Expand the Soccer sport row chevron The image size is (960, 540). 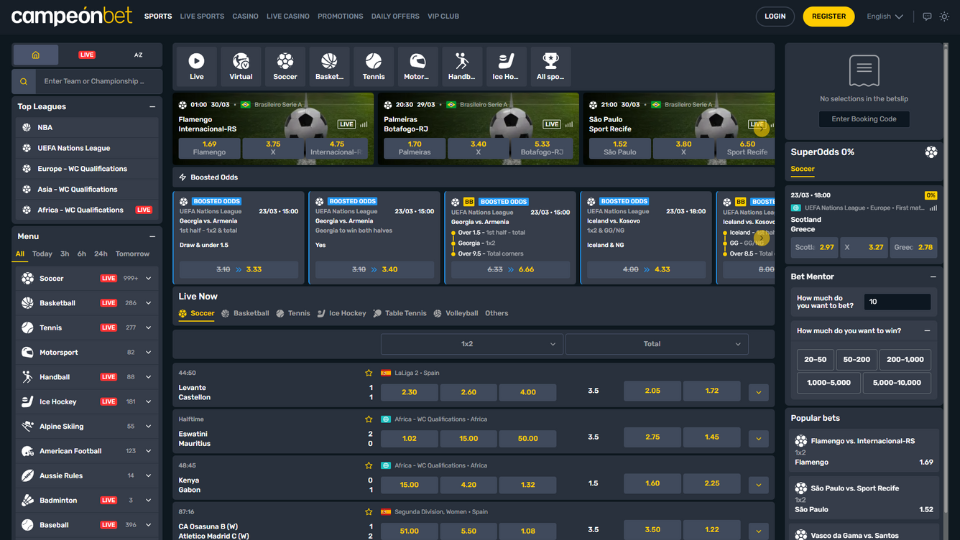148,279
